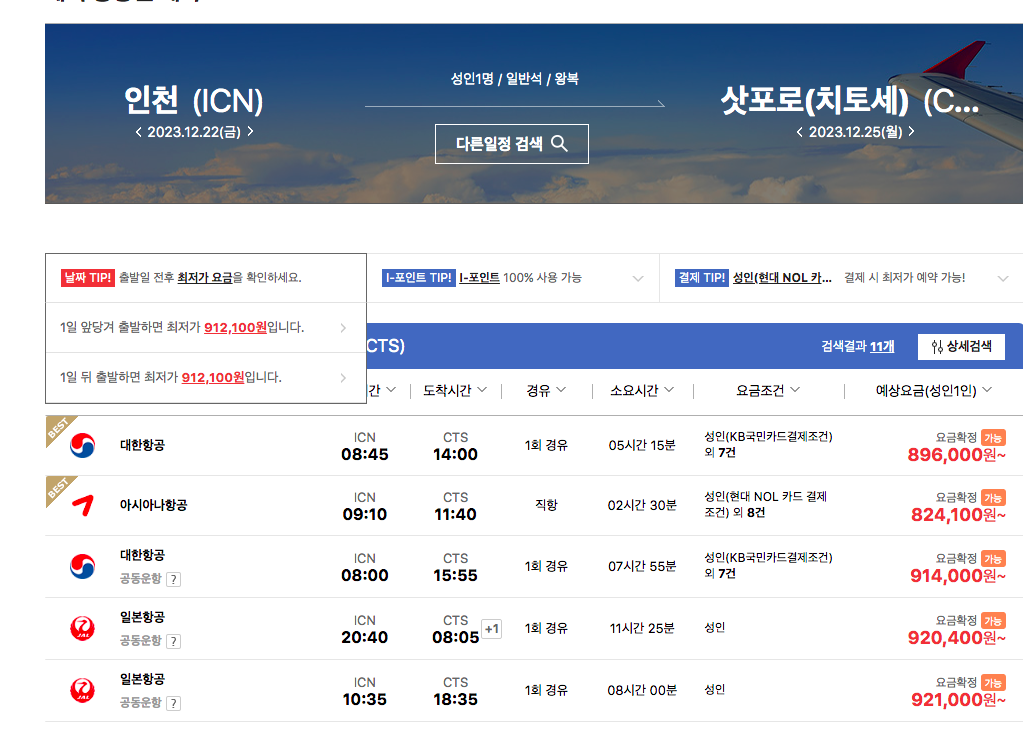The height and width of the screenshot is (734, 1023).
Task: Expand the I-포인트 TIP dropdown
Action: tap(638, 279)
